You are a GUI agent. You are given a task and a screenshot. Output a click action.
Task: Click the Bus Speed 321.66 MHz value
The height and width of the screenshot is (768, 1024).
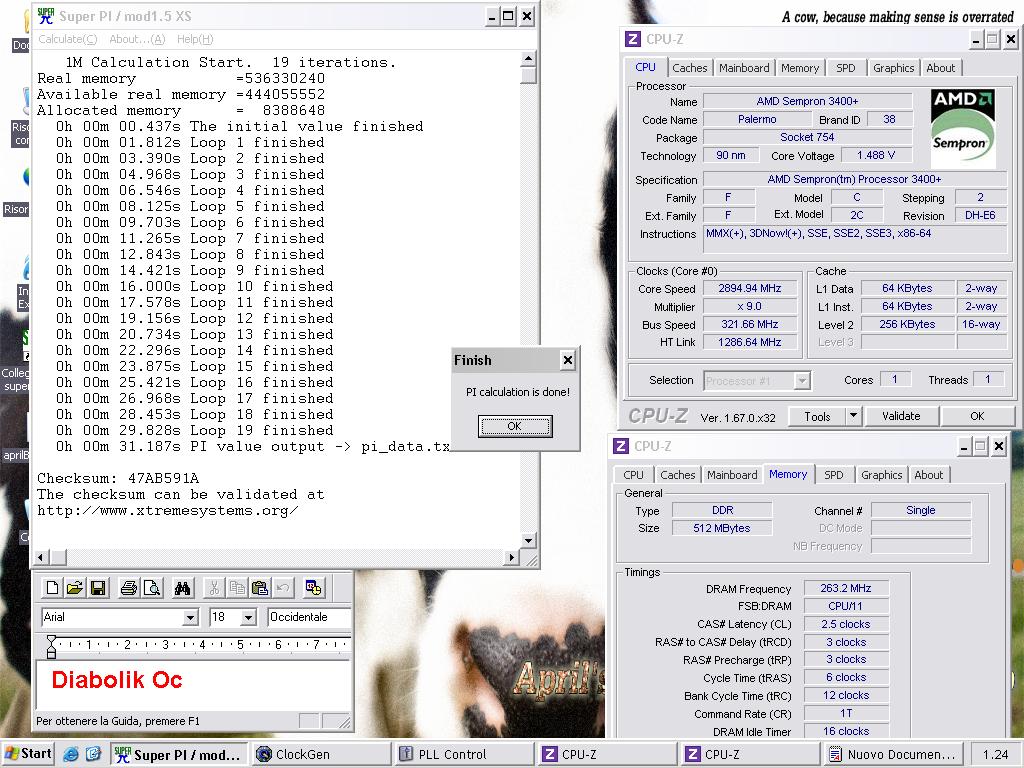750,324
